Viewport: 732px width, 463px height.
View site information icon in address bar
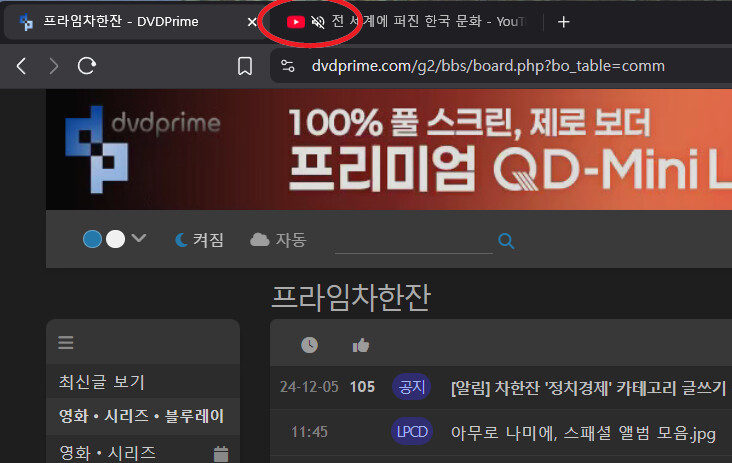(288, 66)
